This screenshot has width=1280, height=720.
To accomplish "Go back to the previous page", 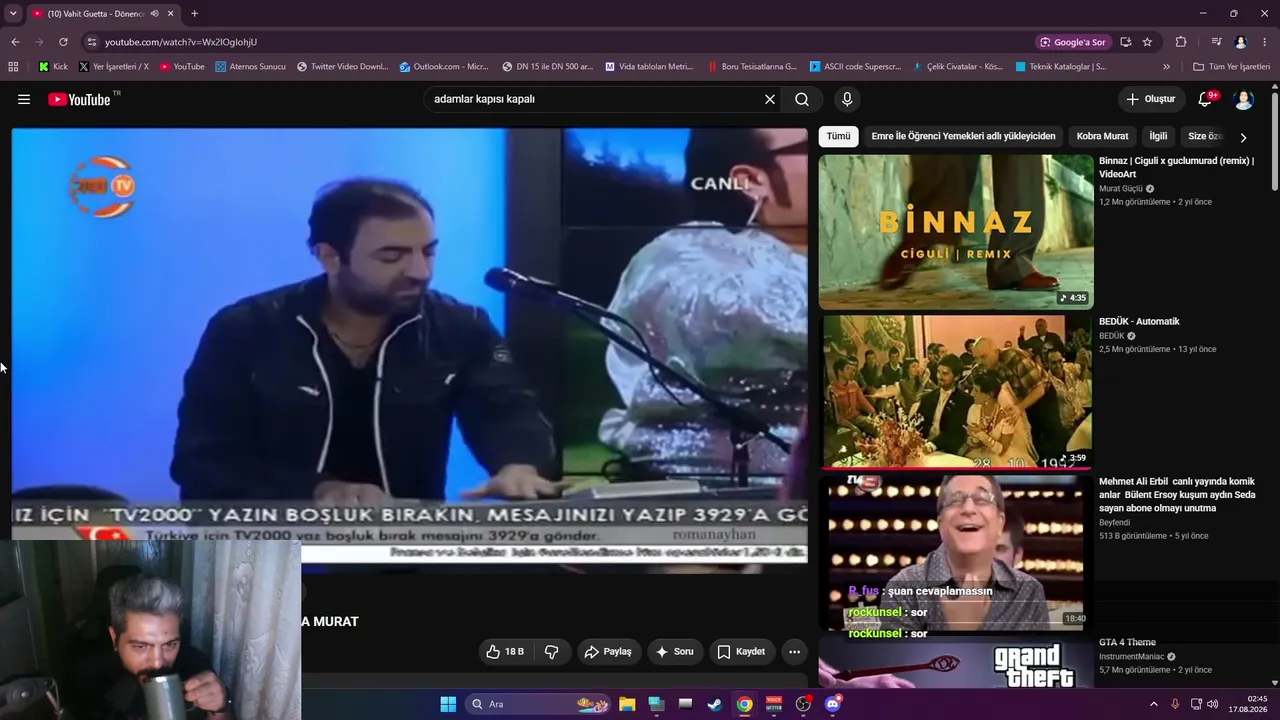I will click(15, 42).
